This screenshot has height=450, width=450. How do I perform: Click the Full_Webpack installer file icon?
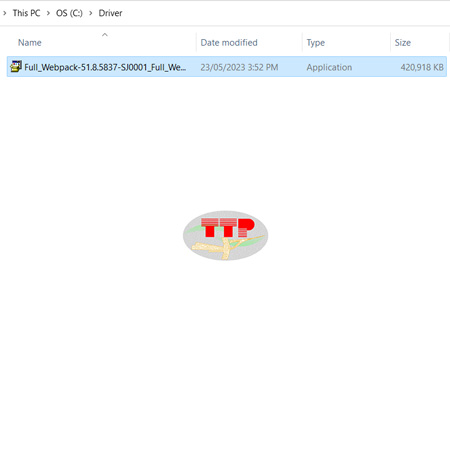16,66
